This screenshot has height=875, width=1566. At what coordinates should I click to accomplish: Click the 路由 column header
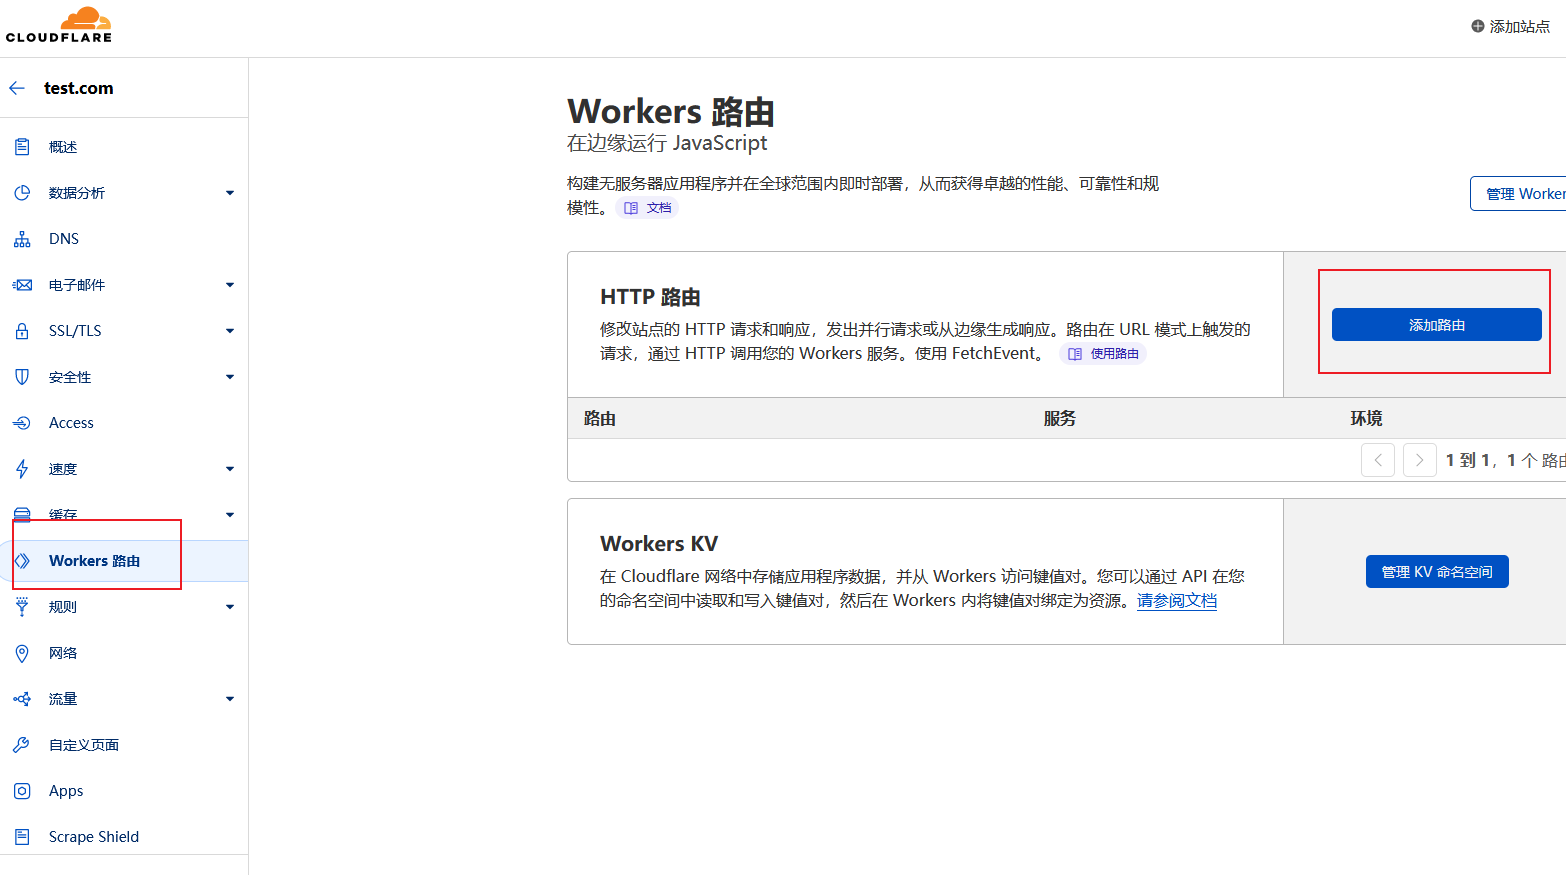600,419
